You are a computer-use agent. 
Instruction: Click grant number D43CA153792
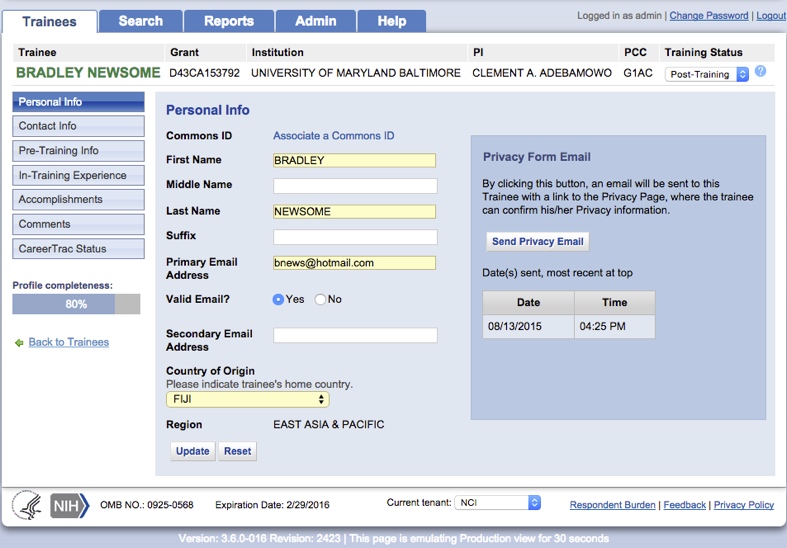coord(204,73)
